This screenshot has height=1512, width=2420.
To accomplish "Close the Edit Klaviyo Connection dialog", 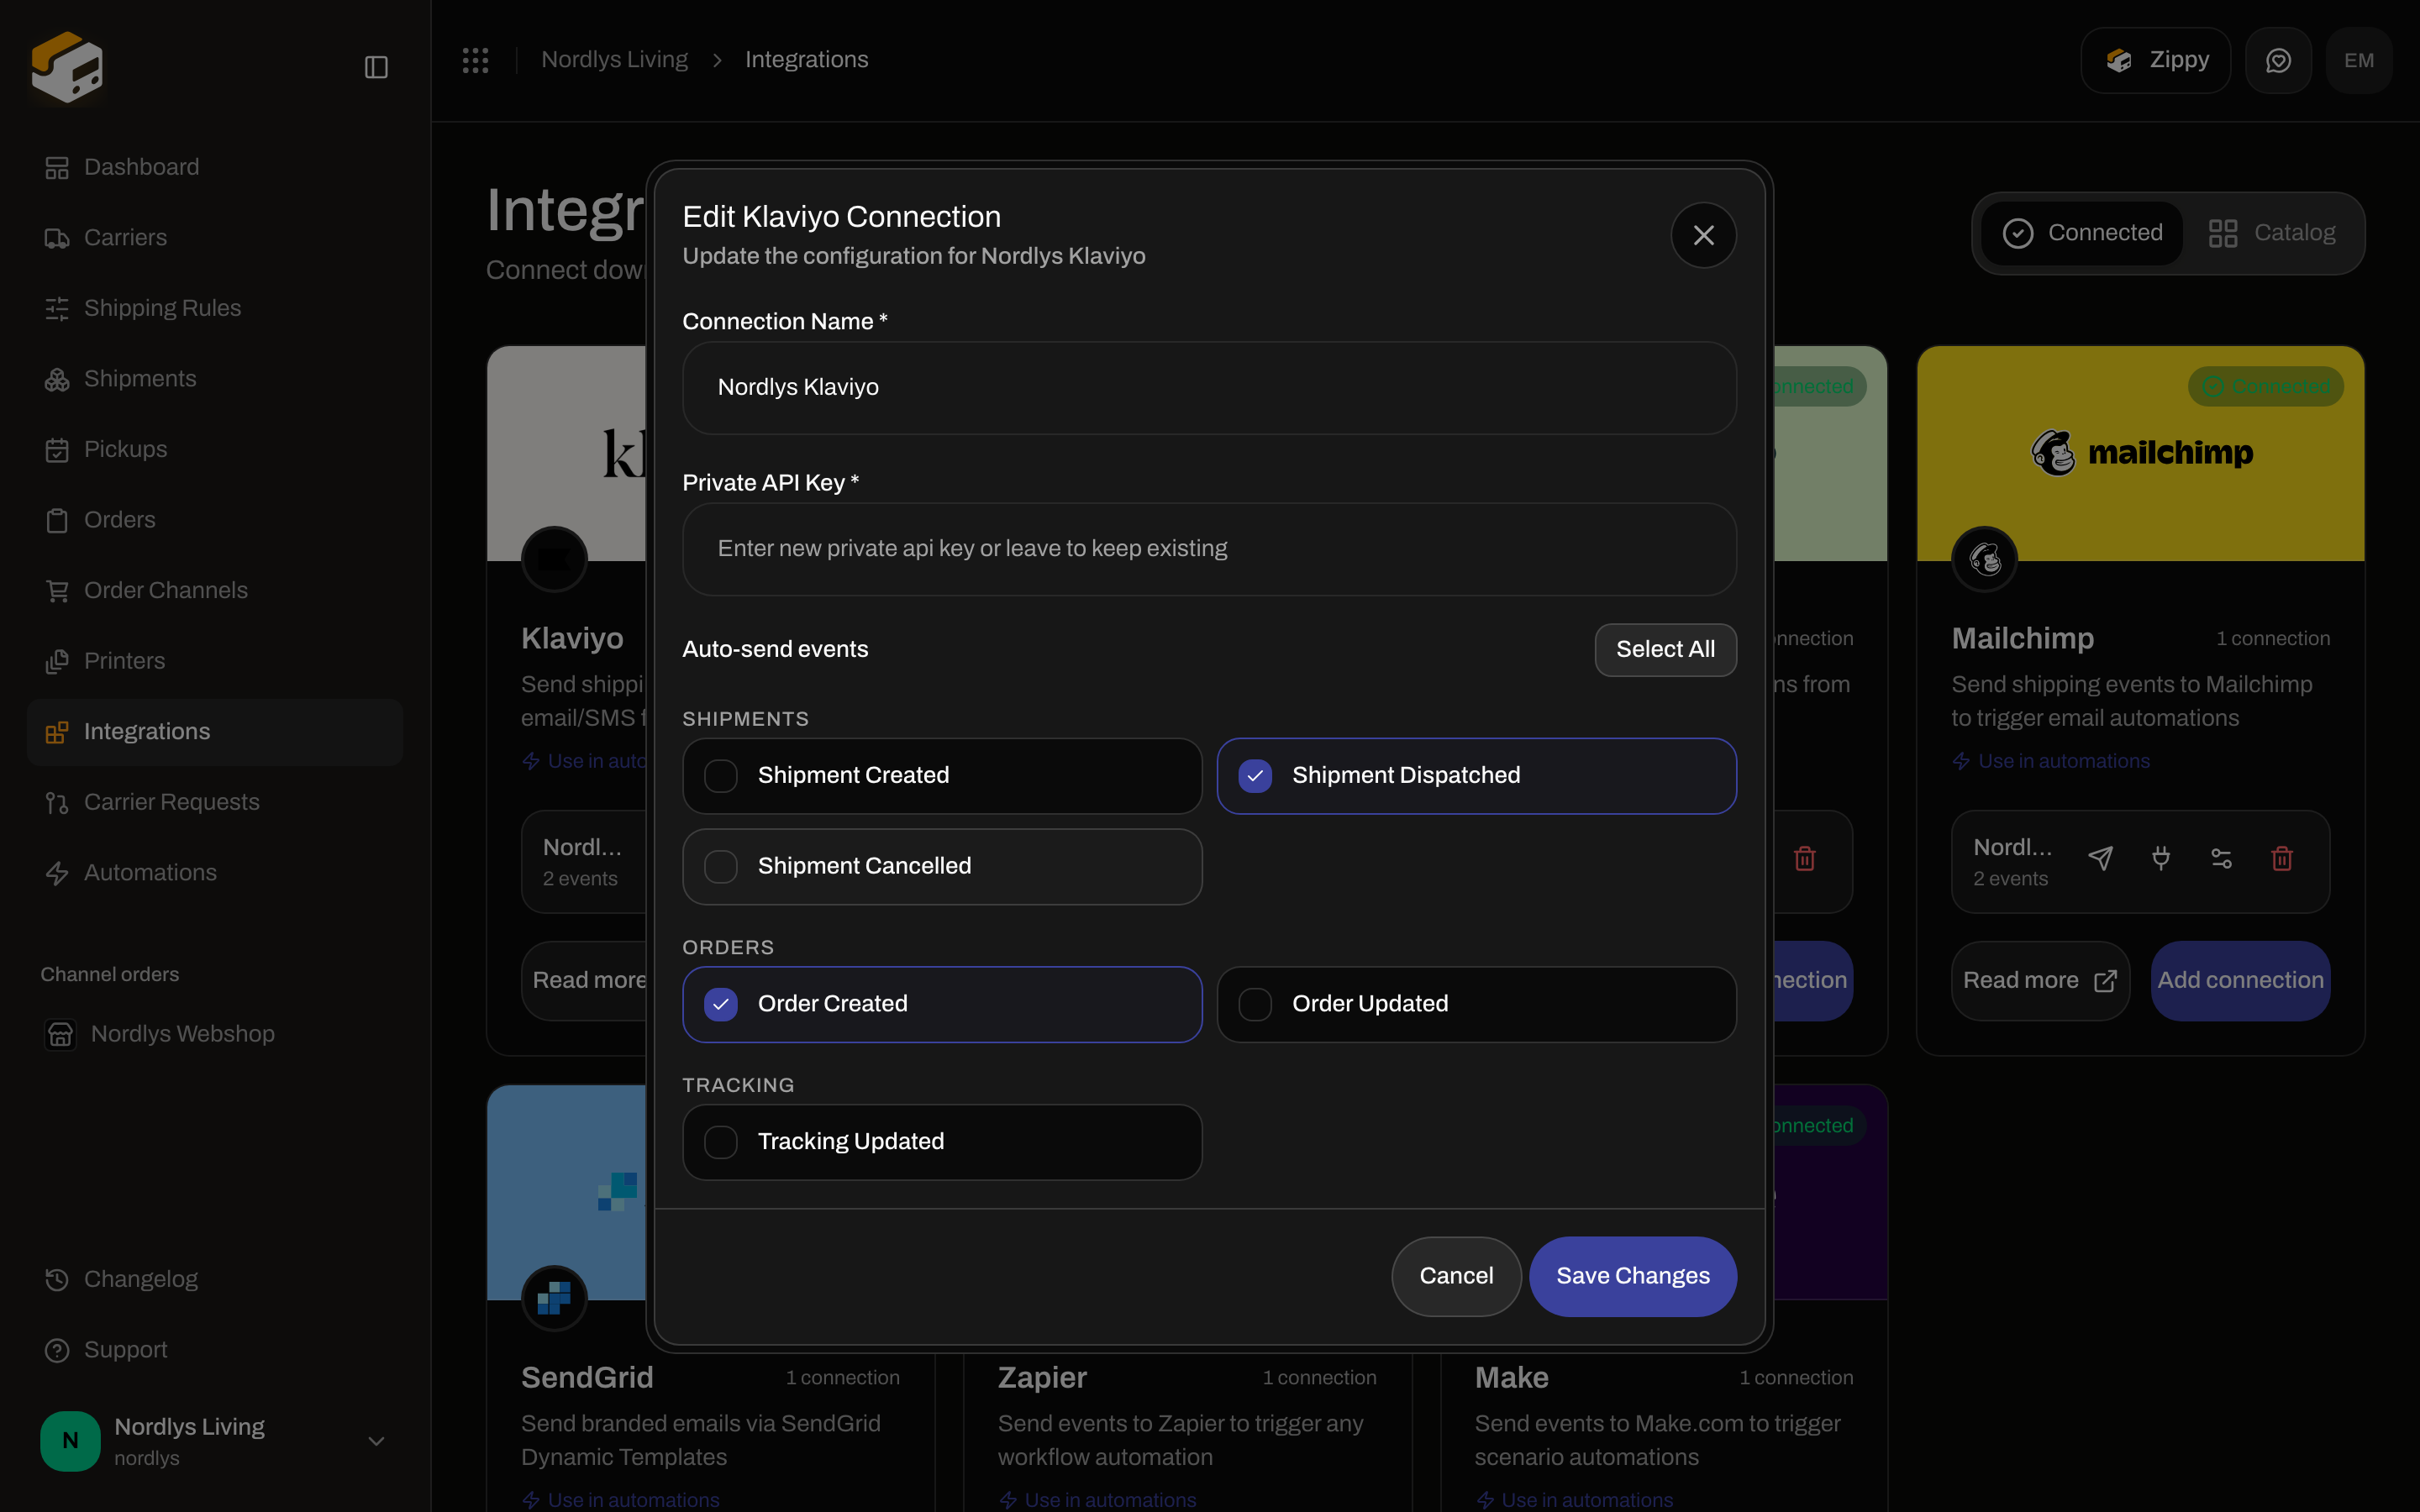I will tap(1703, 235).
